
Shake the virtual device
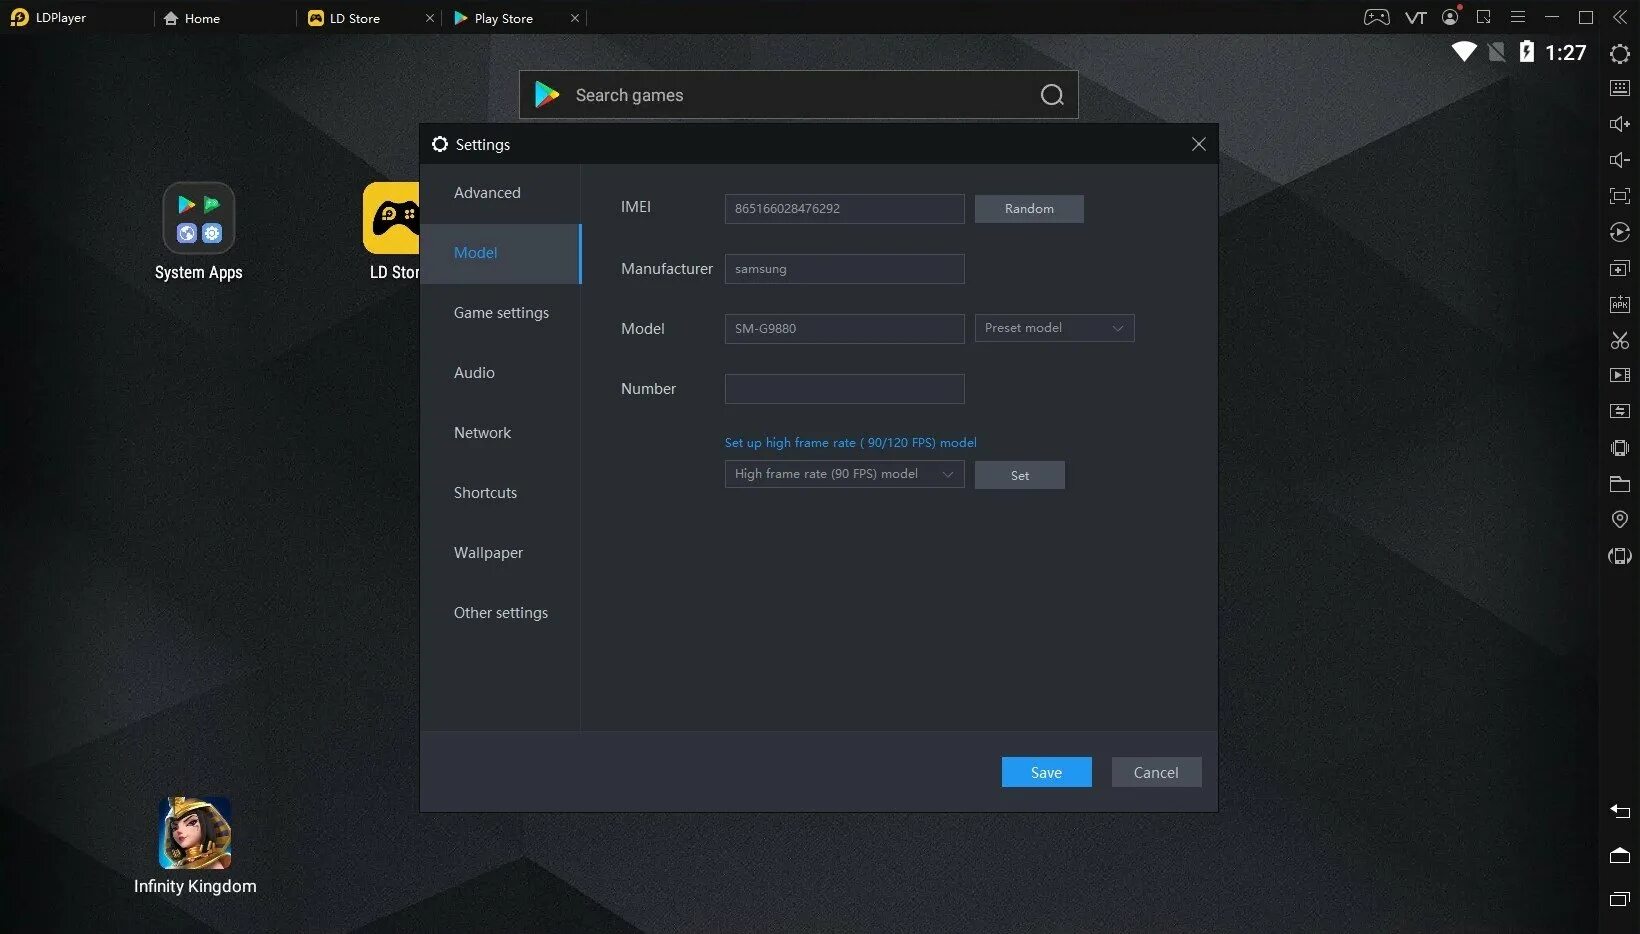1619,448
